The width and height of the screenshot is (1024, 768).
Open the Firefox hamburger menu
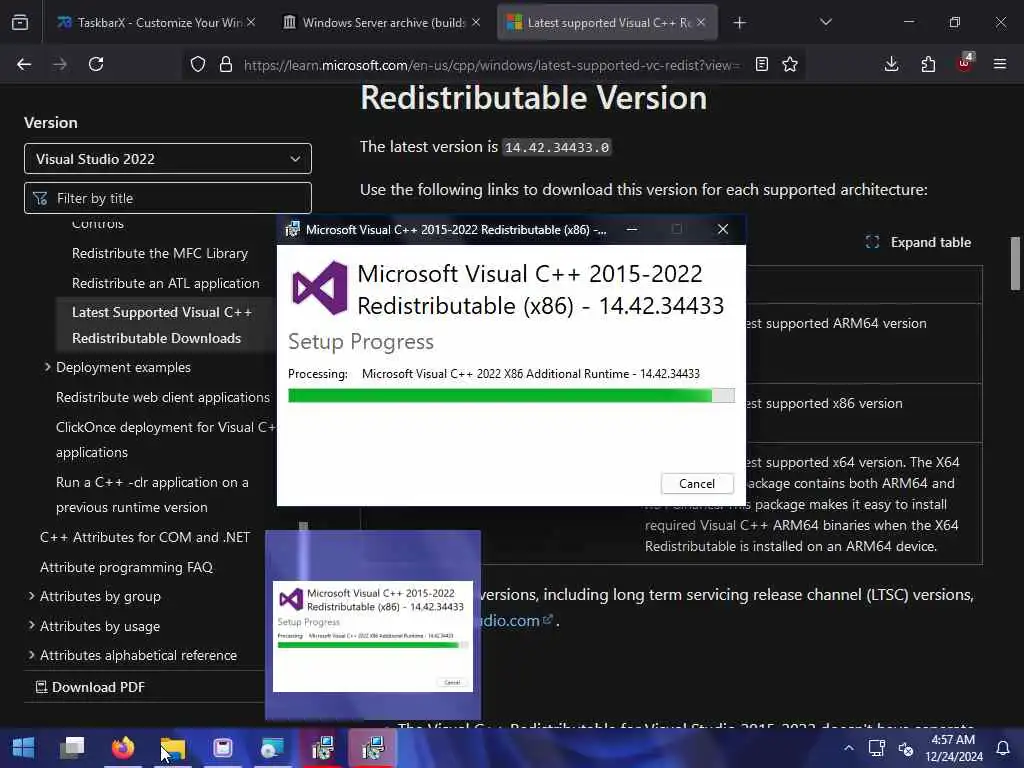point(1000,64)
